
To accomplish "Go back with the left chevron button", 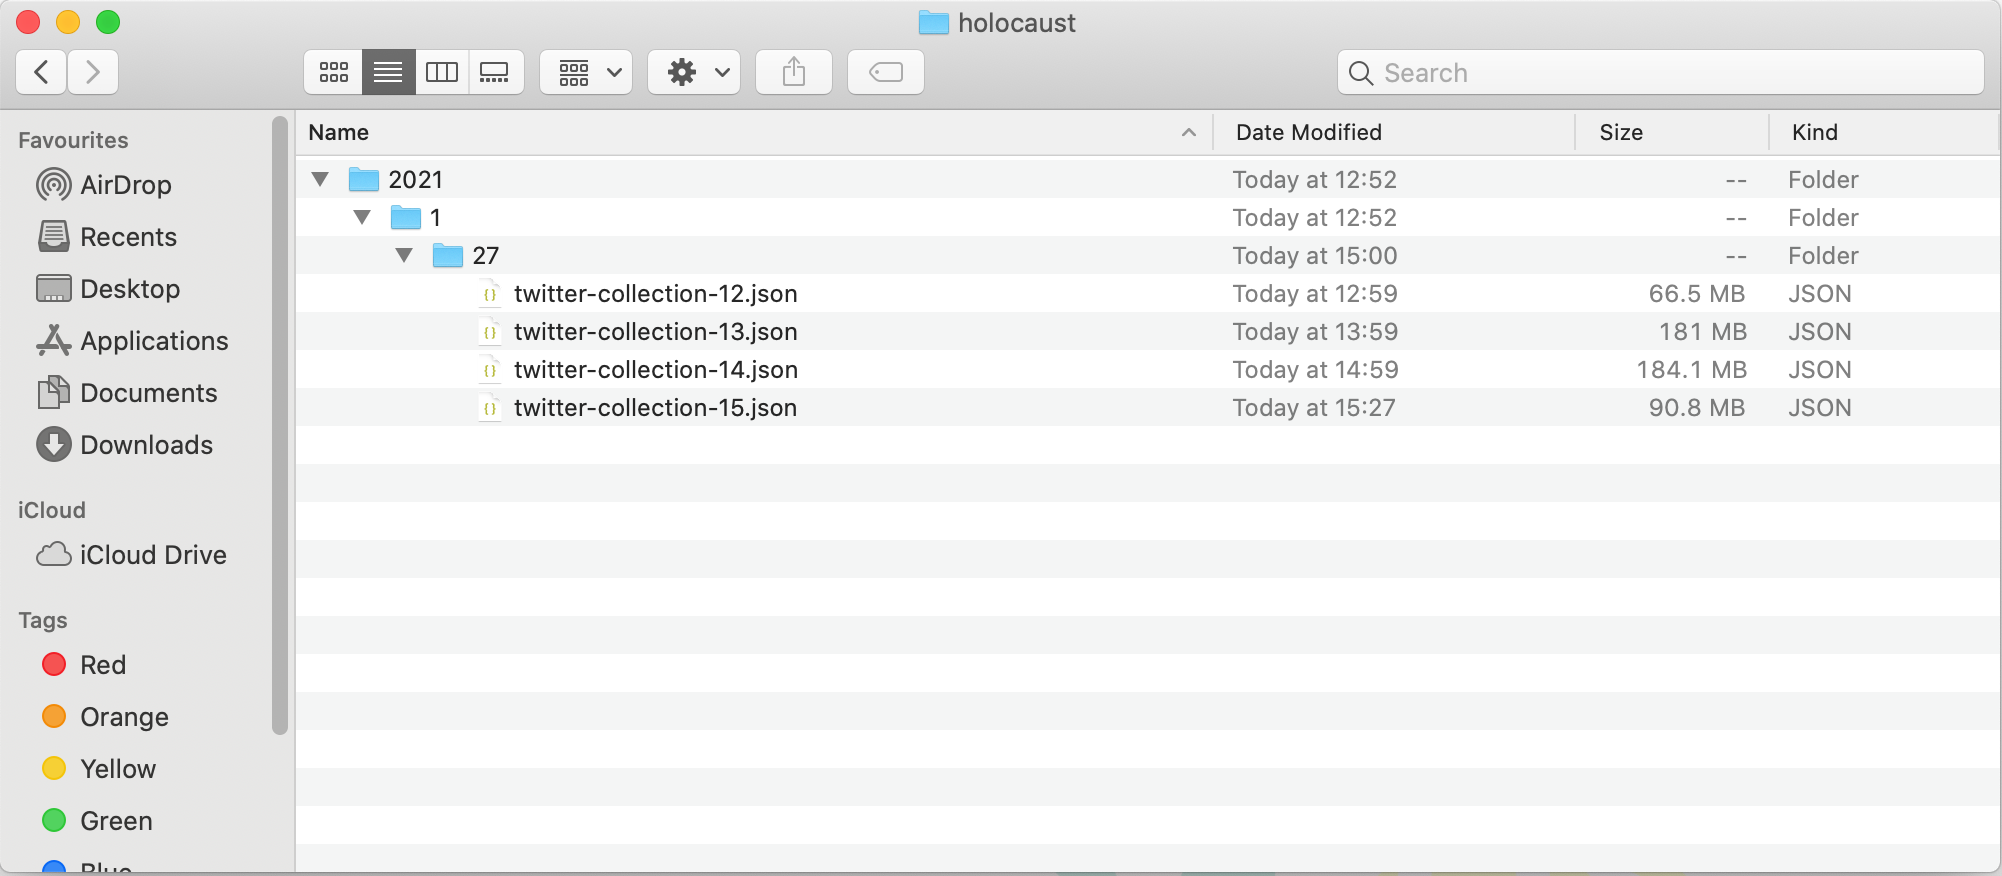I will click(42, 72).
